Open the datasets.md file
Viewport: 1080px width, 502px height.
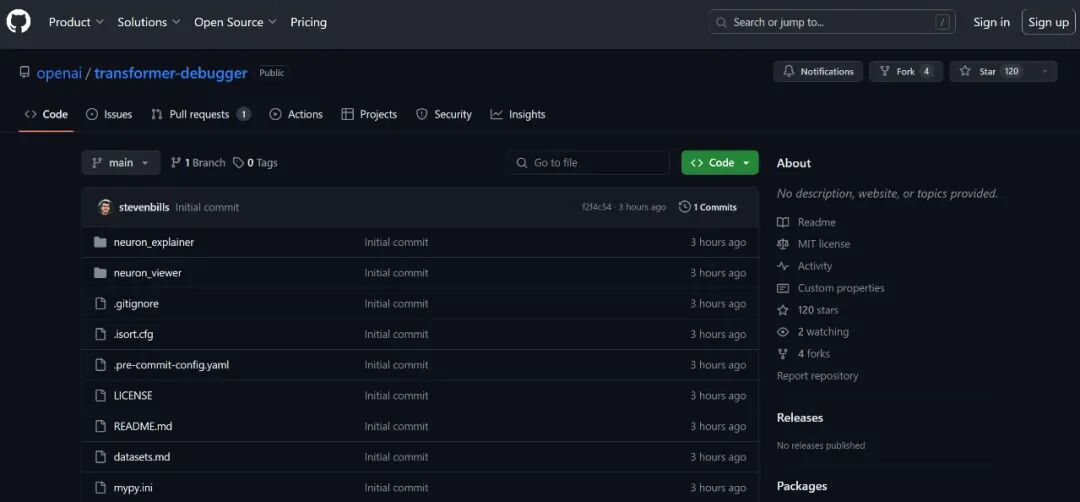[x=142, y=457]
